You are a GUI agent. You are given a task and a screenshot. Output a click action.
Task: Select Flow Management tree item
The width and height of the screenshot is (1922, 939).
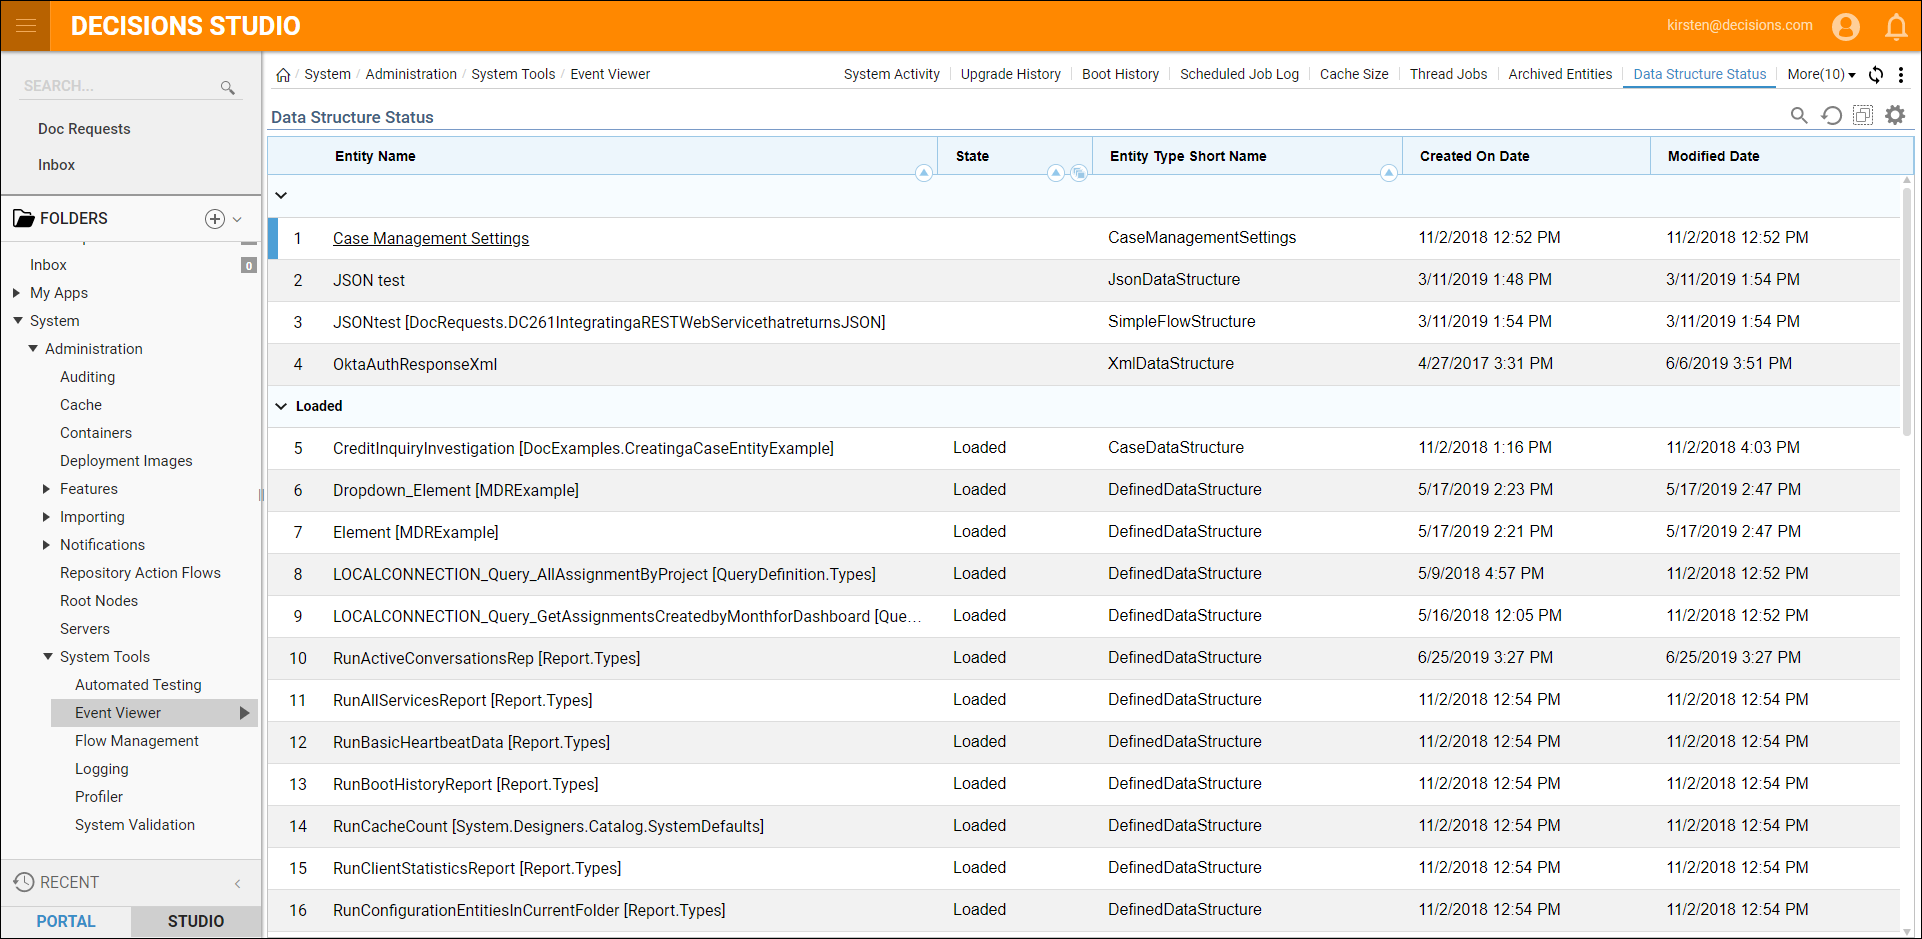(x=137, y=741)
